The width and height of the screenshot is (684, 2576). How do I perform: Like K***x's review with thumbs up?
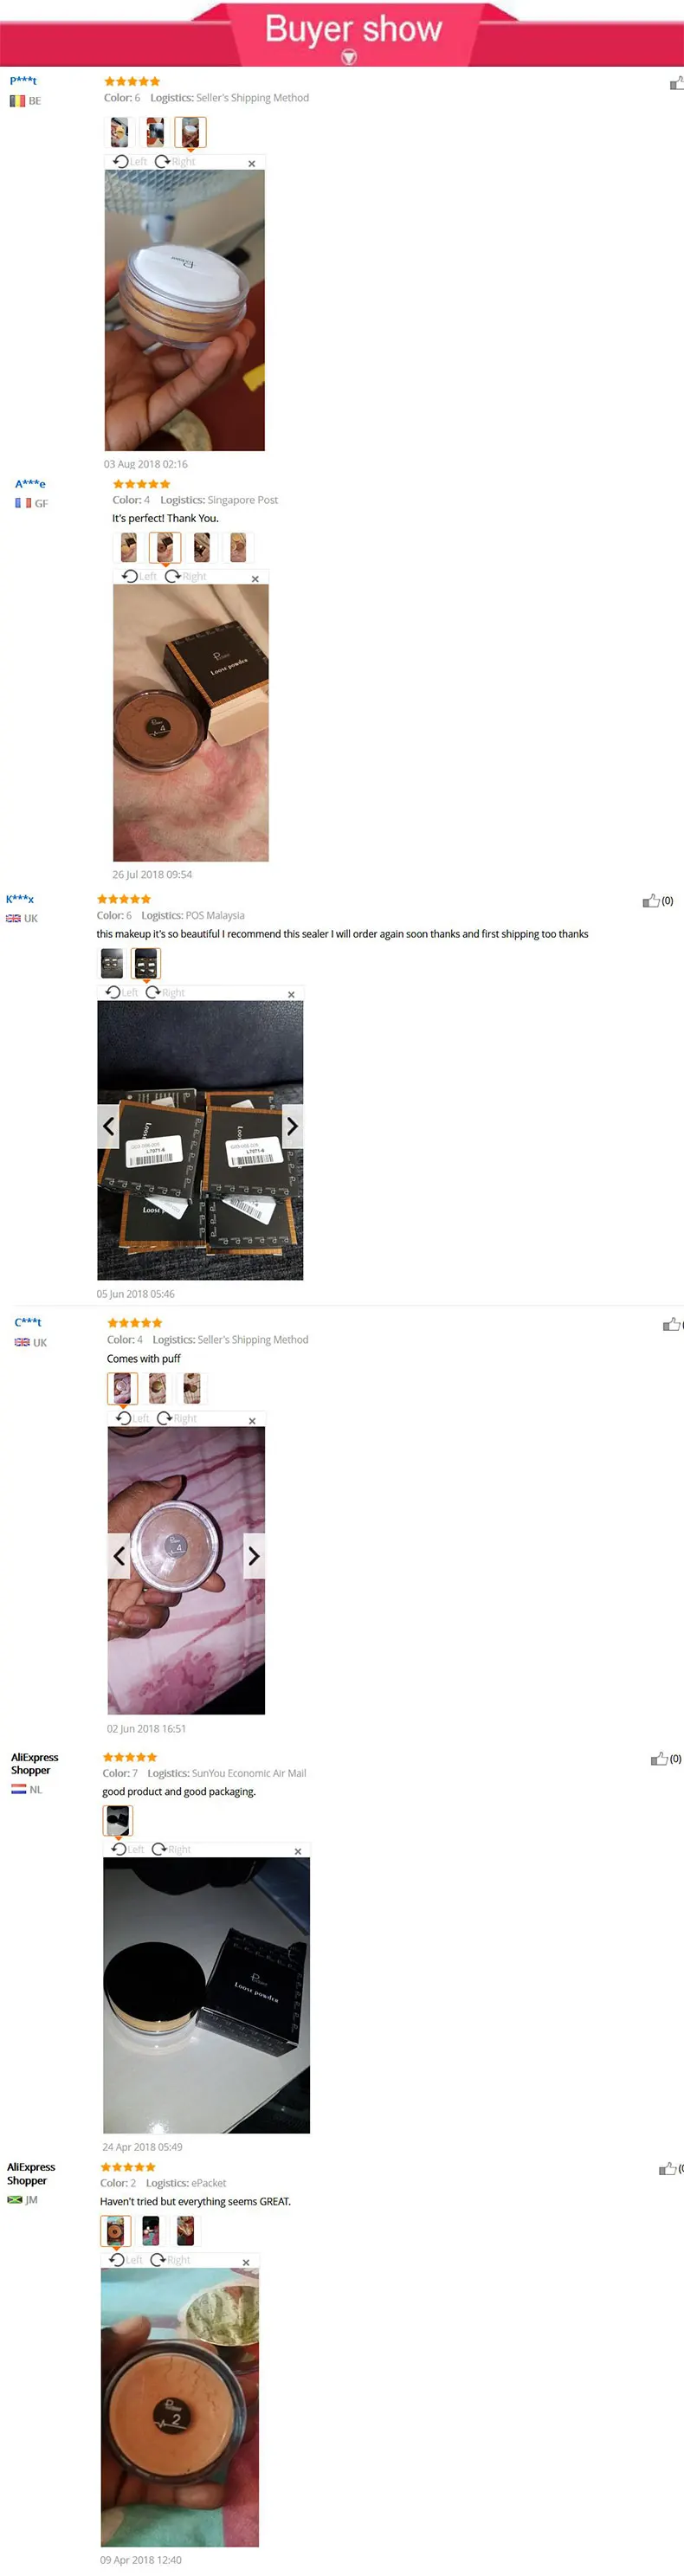(x=657, y=901)
